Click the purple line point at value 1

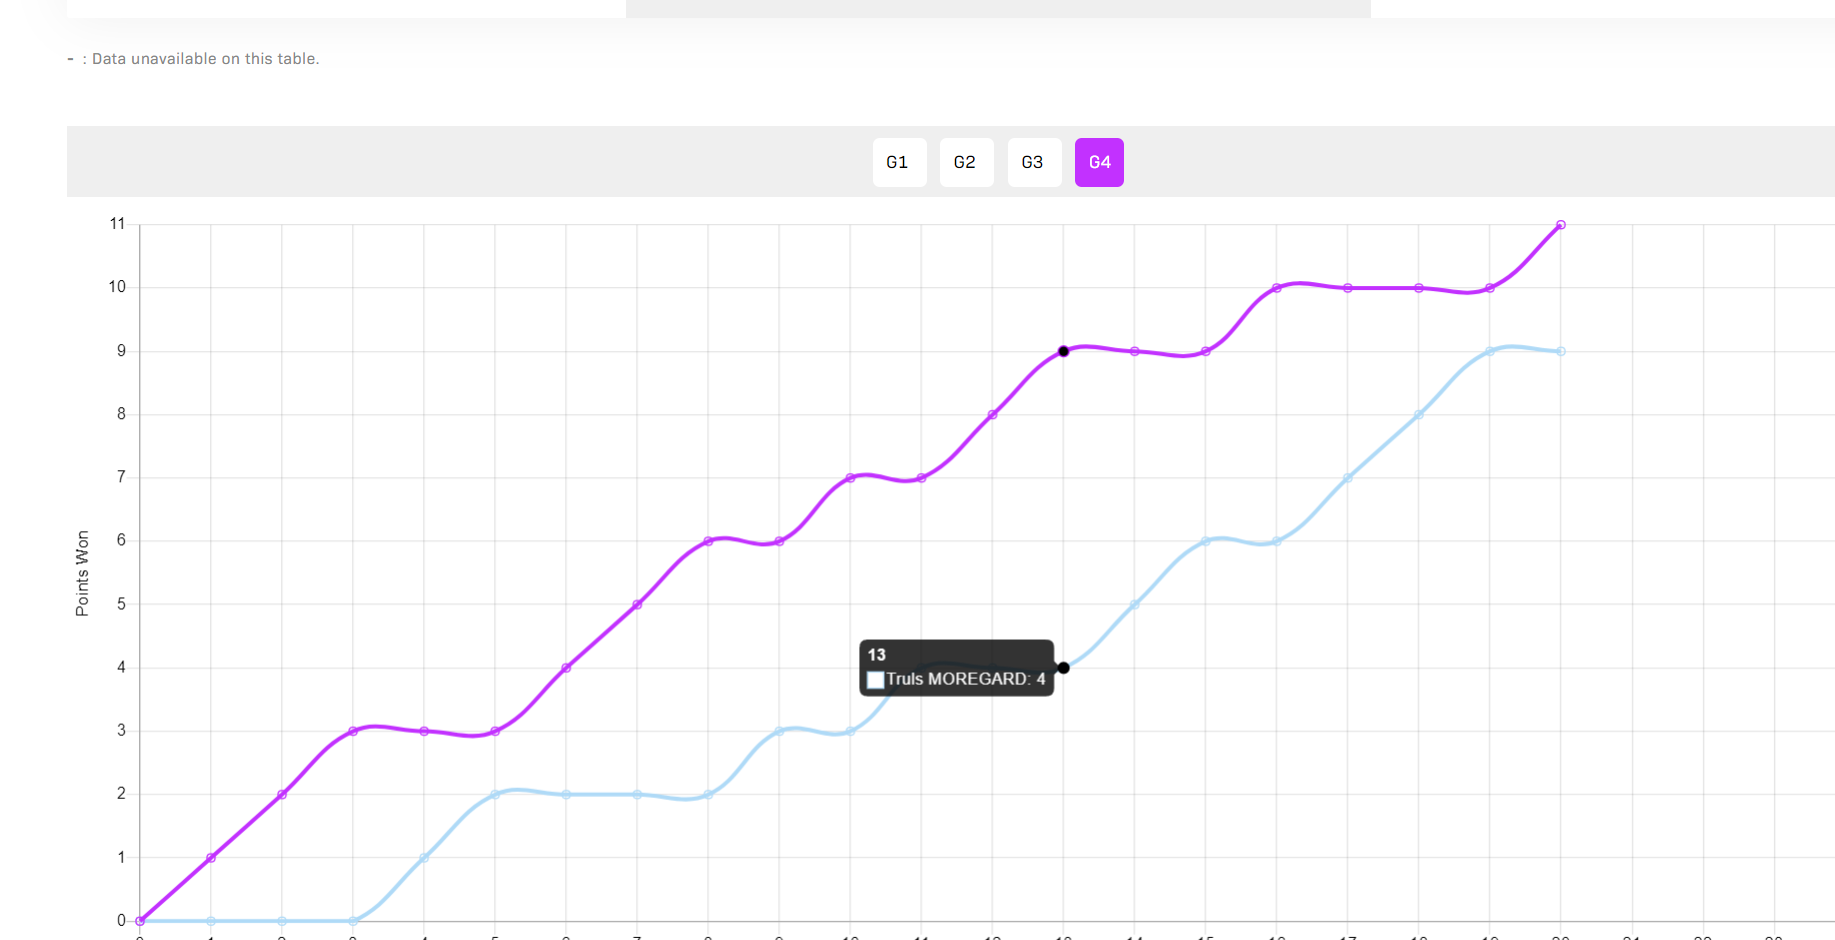(211, 857)
